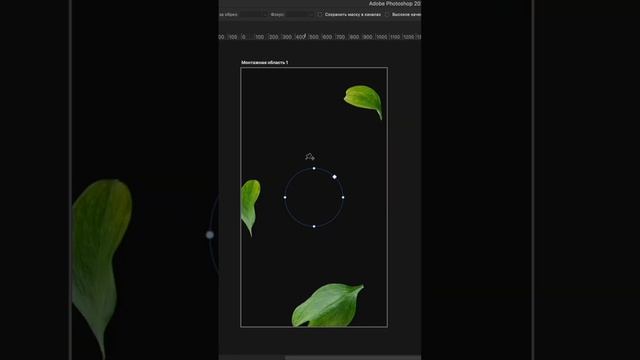Enable the 'Сохранить маску в каналах' checkbox
This screenshot has width=640, height=360.
pos(320,14)
